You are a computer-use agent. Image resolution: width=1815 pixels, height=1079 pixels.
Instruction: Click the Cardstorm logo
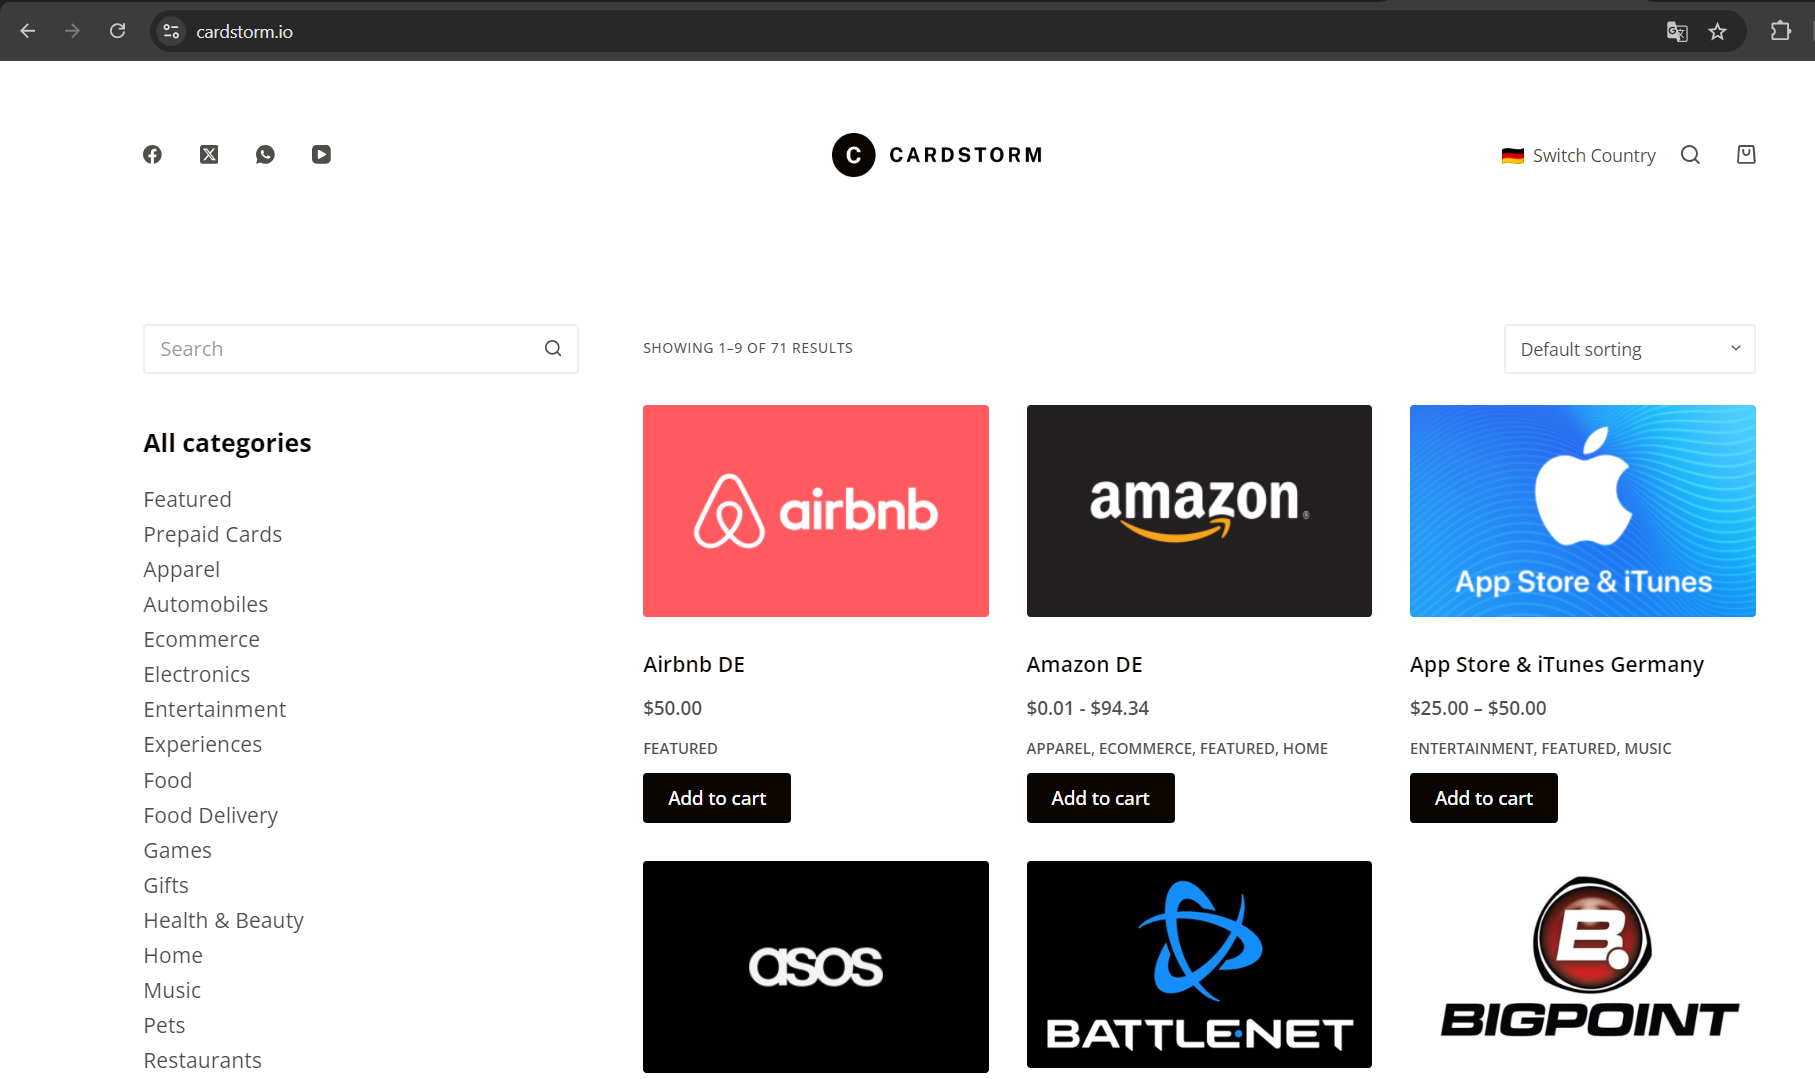[937, 155]
